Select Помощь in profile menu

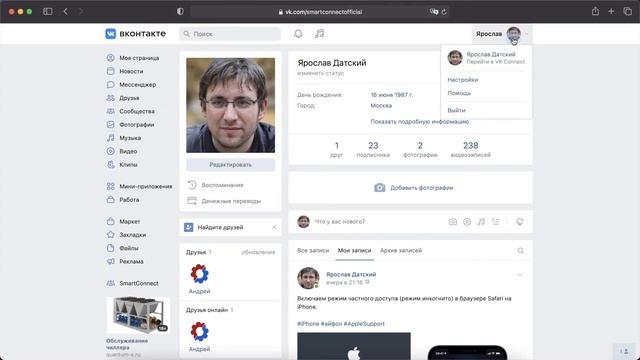459,93
